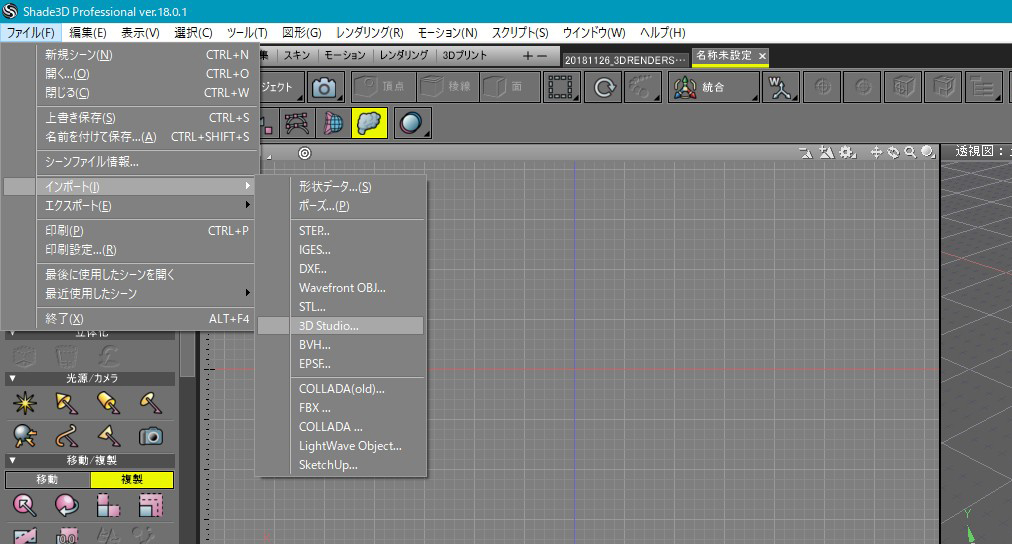Import 形状データ... from submenu
Screen dimensions: 1012x544
tap(358, 186)
